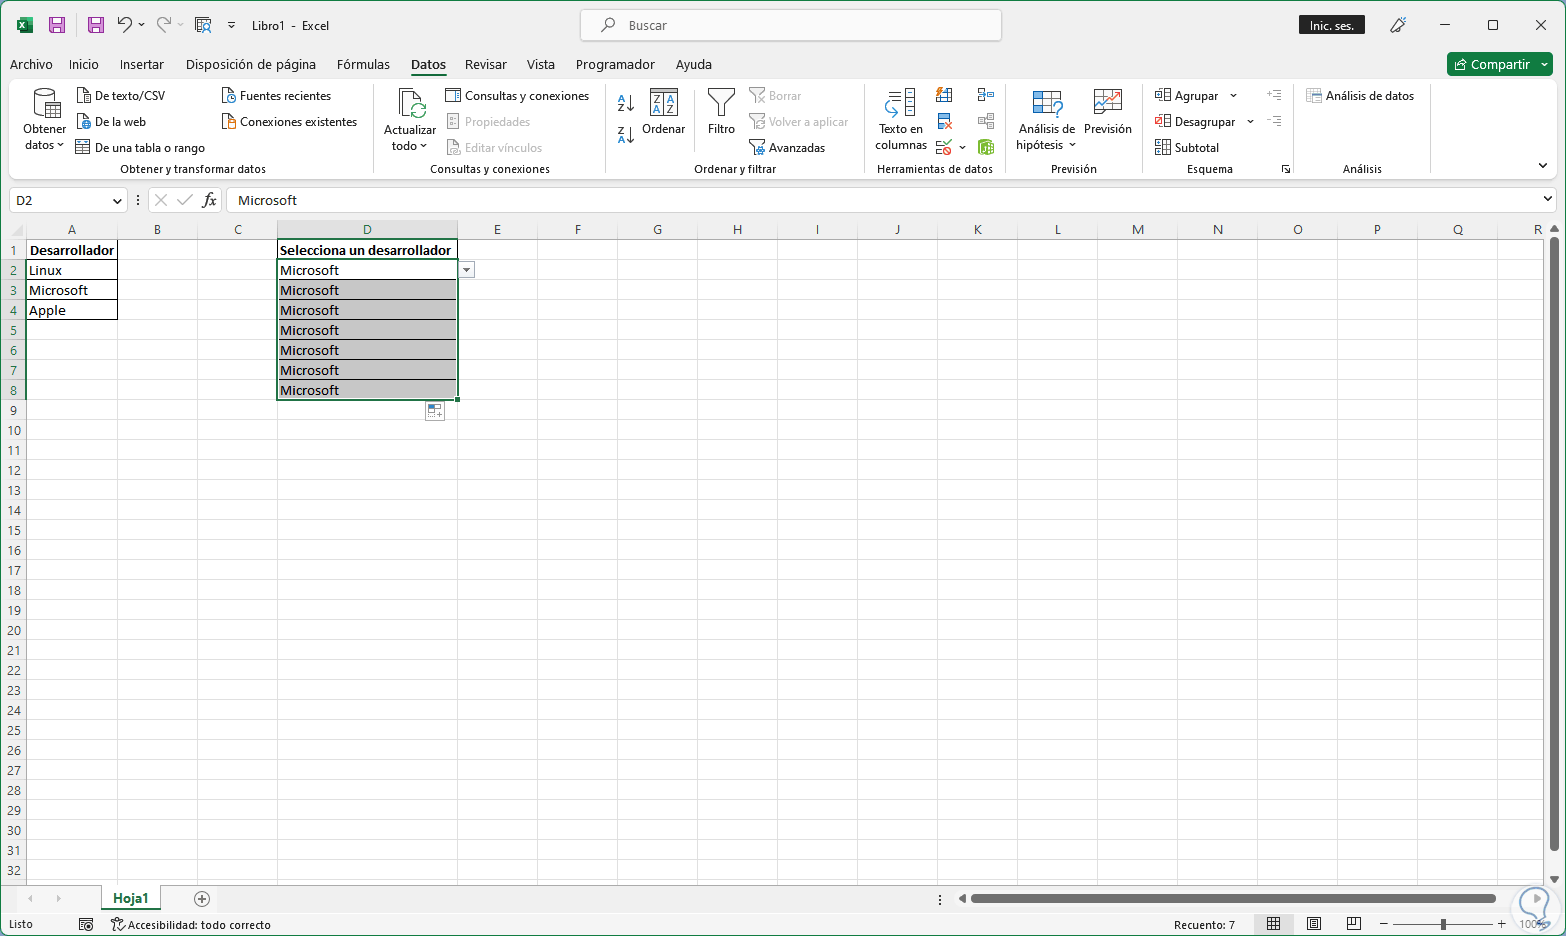Click the Inic. ses. sign-in button
The height and width of the screenshot is (936, 1566).
[1332, 25]
